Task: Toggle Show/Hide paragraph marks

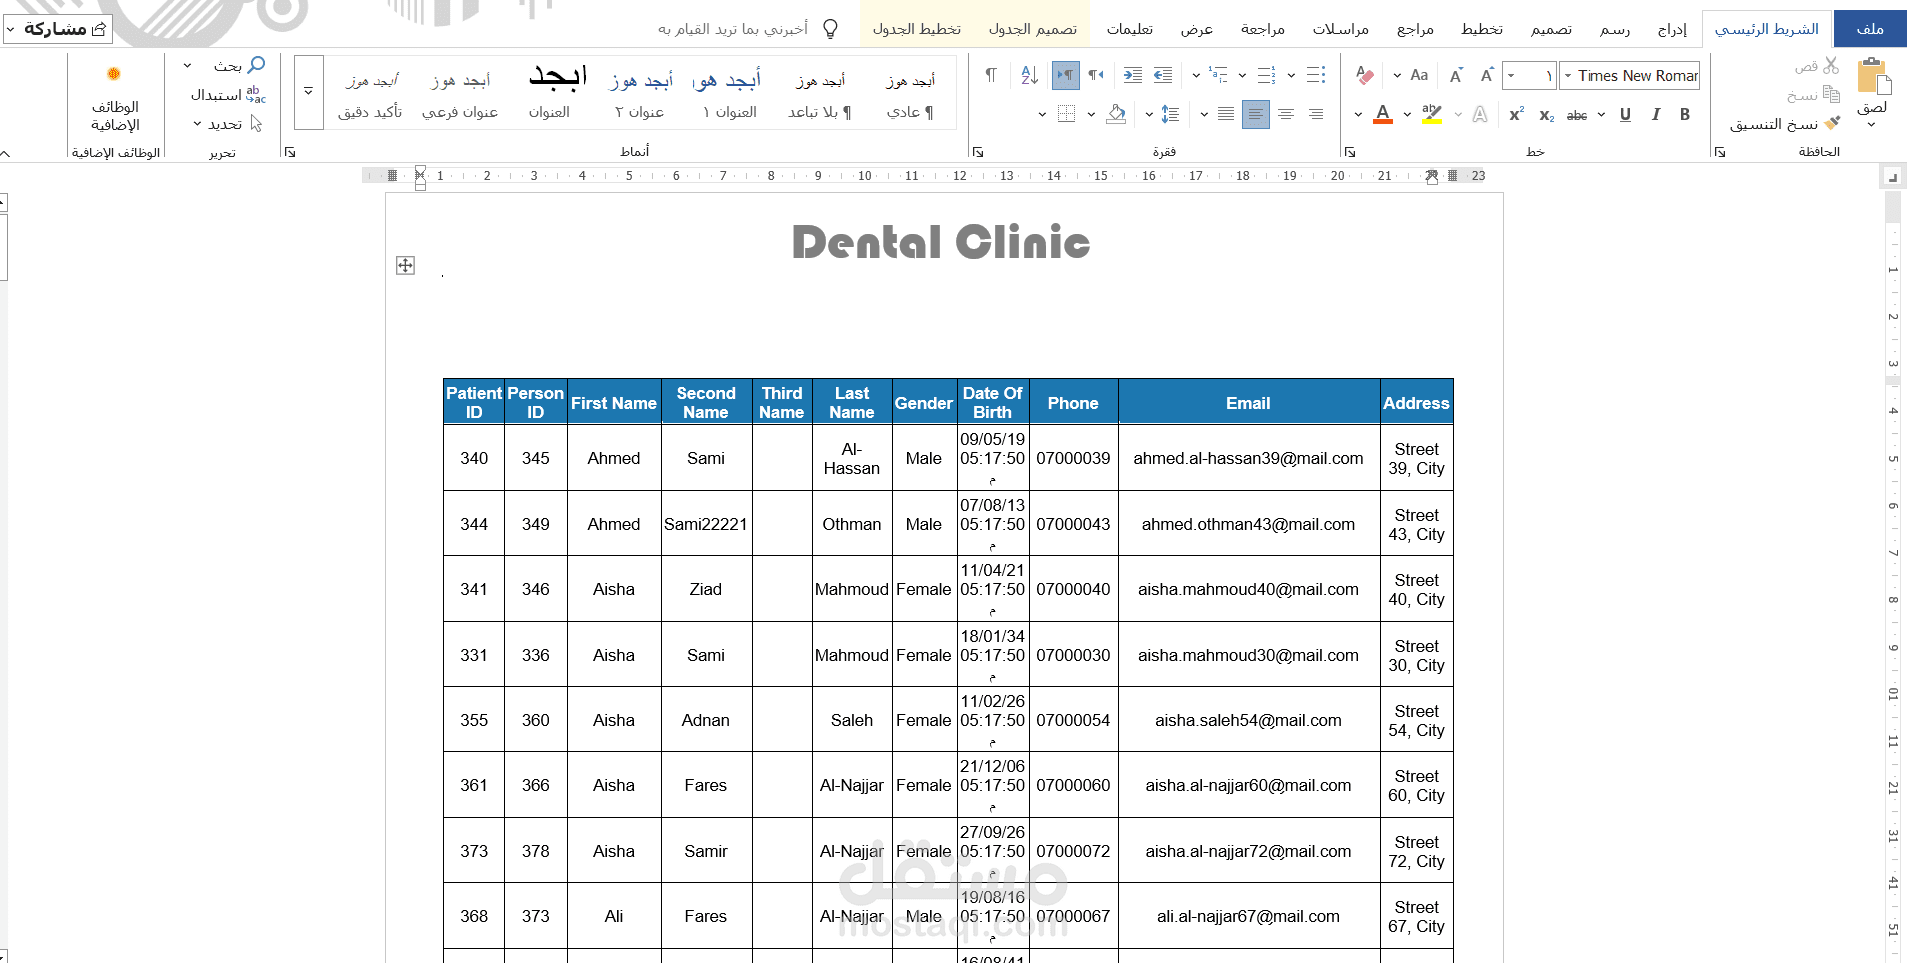Action: (x=991, y=75)
